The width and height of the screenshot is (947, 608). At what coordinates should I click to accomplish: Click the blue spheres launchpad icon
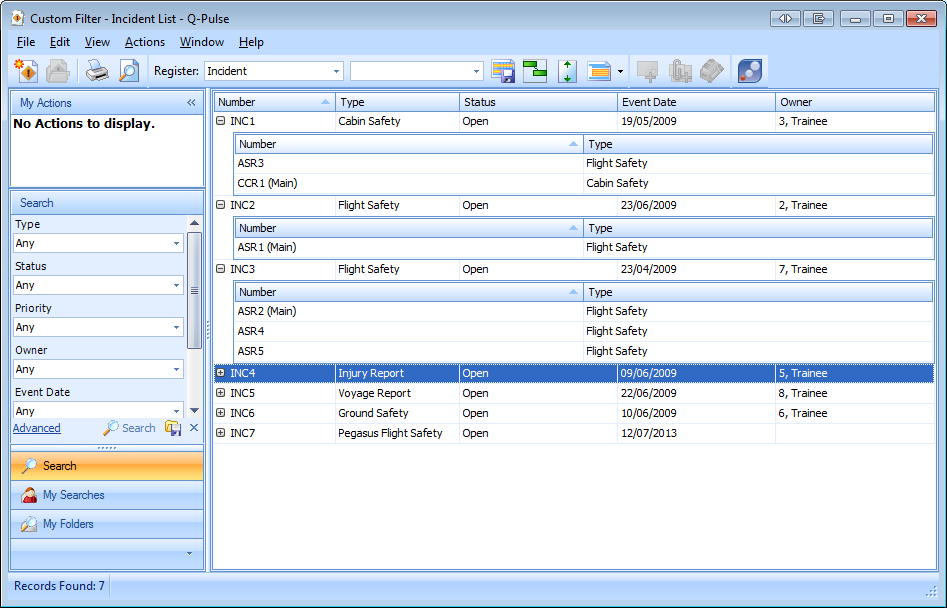750,71
